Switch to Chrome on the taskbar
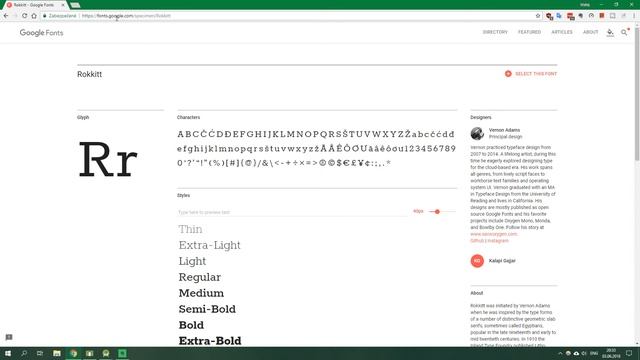 (x=73, y=353)
